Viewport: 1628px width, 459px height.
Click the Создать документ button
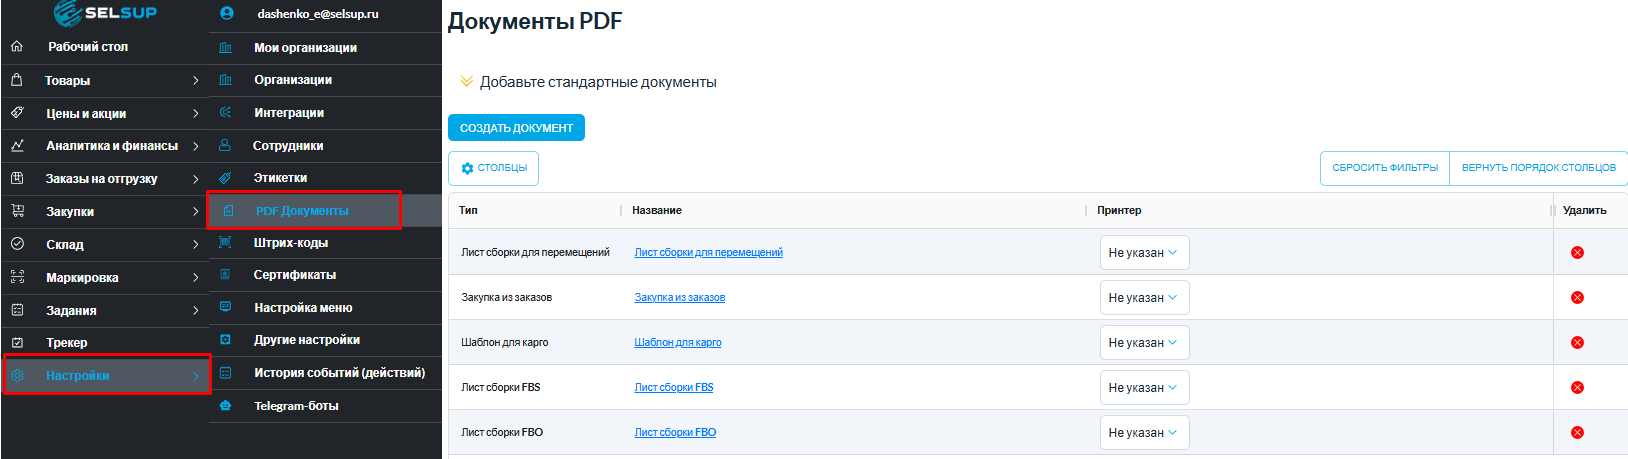click(x=516, y=128)
